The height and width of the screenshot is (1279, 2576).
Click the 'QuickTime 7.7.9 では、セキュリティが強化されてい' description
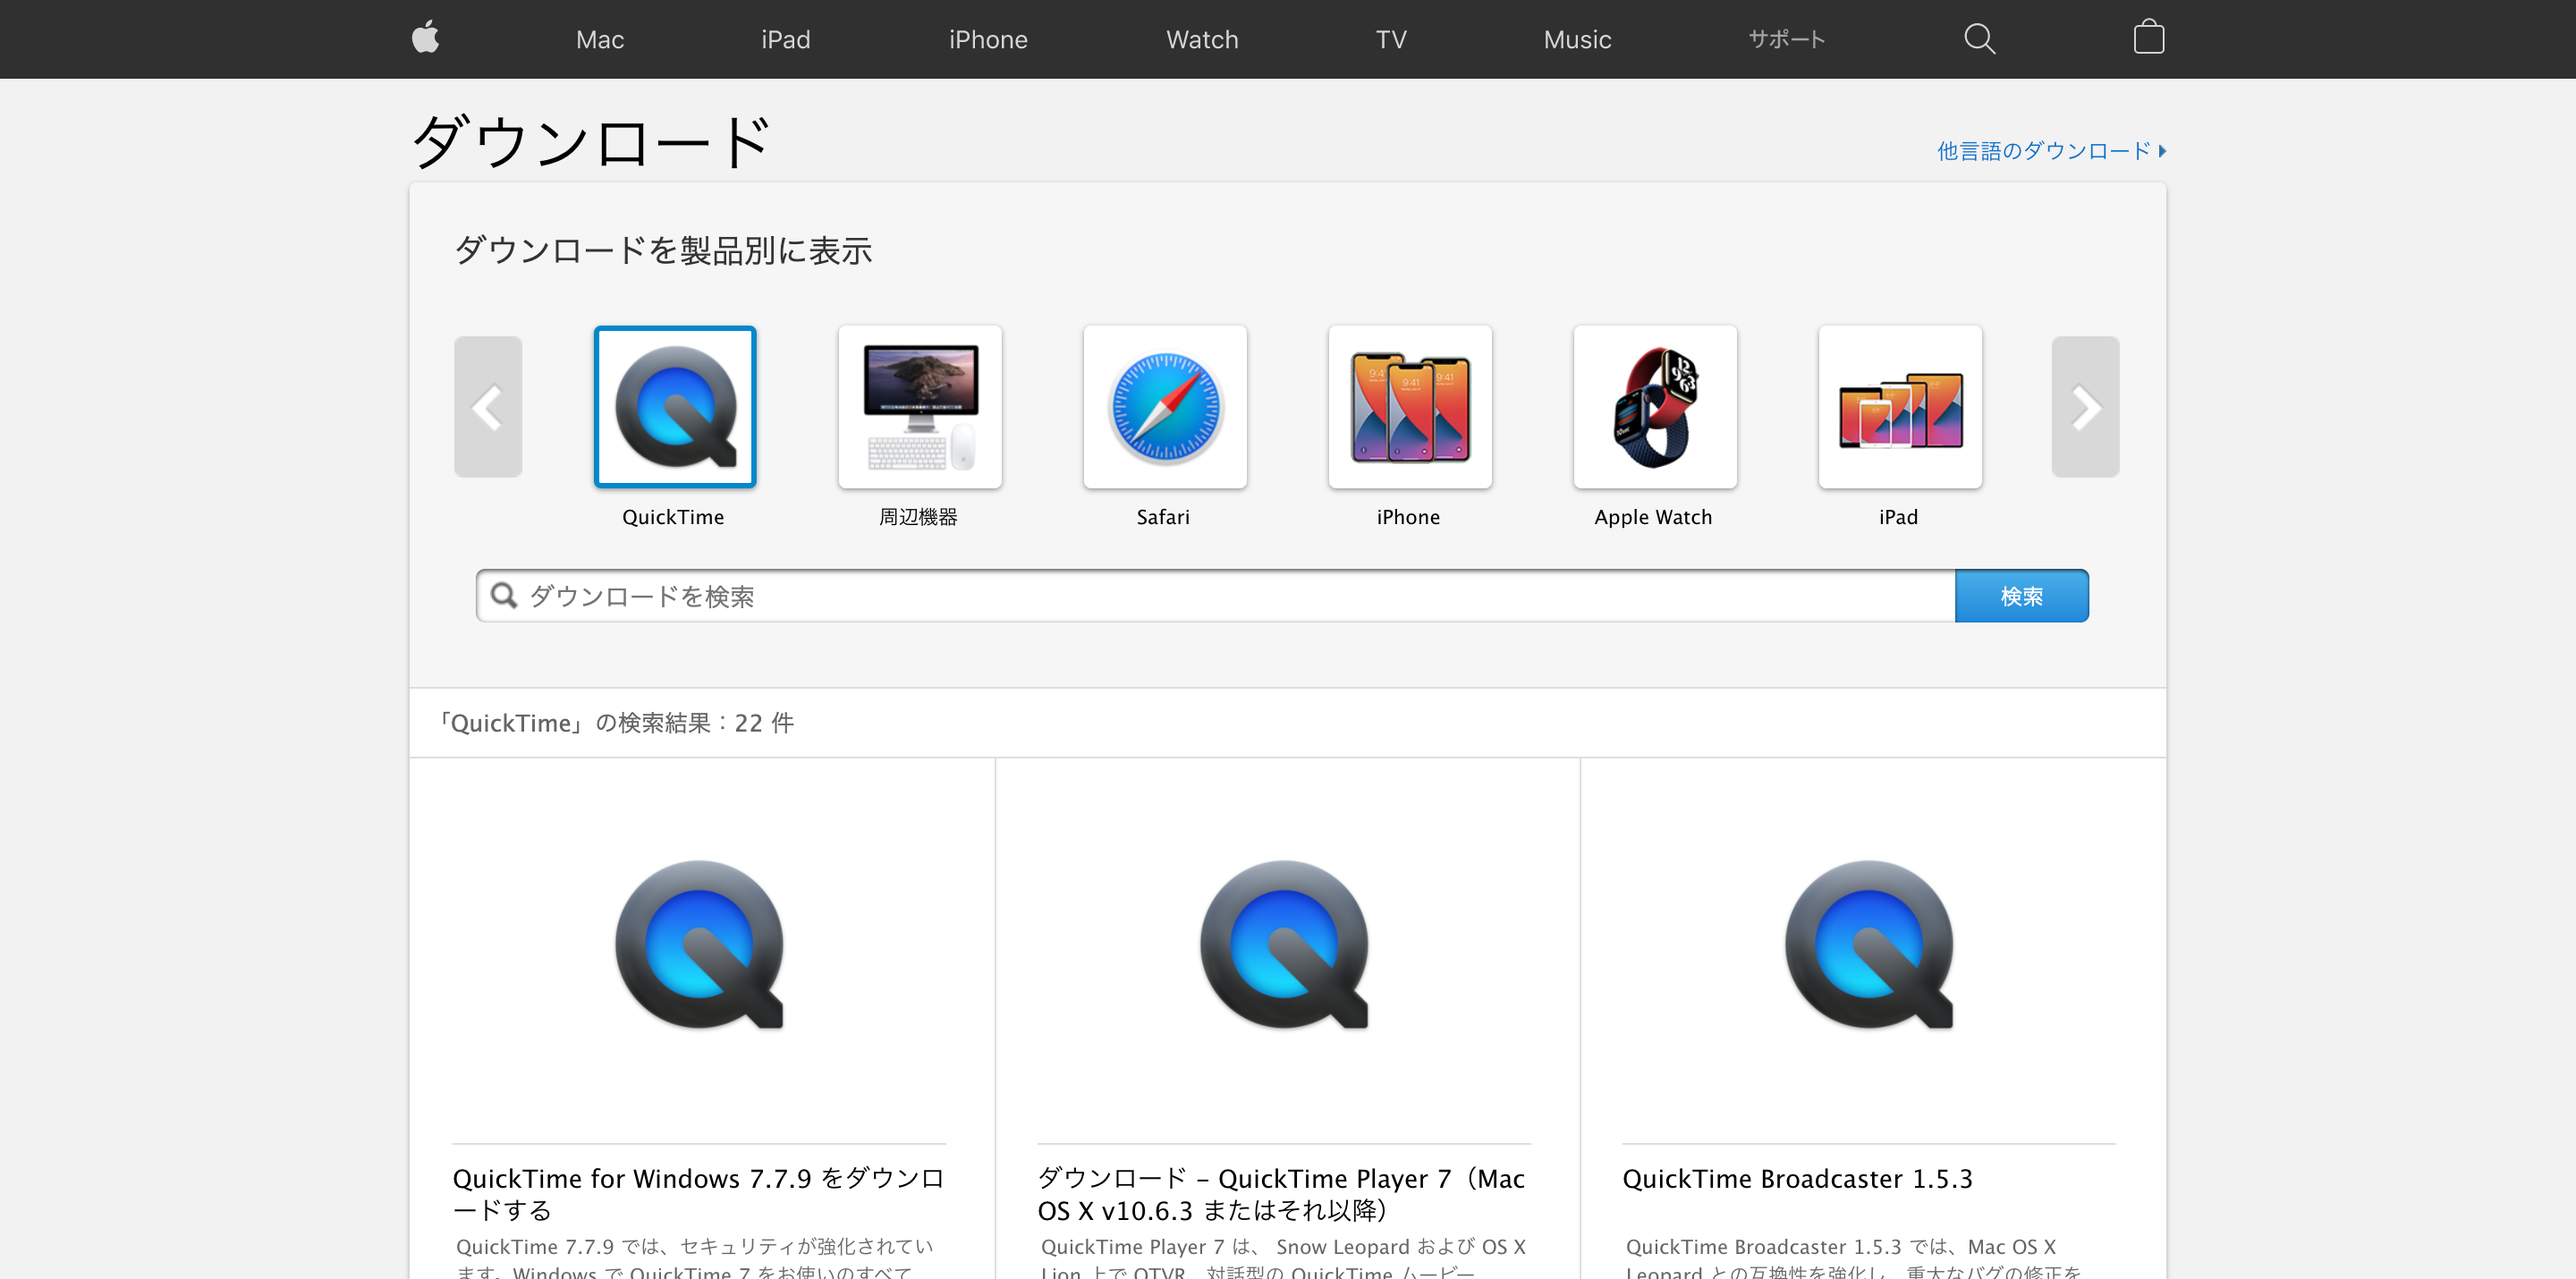pyautogui.click(x=694, y=1246)
